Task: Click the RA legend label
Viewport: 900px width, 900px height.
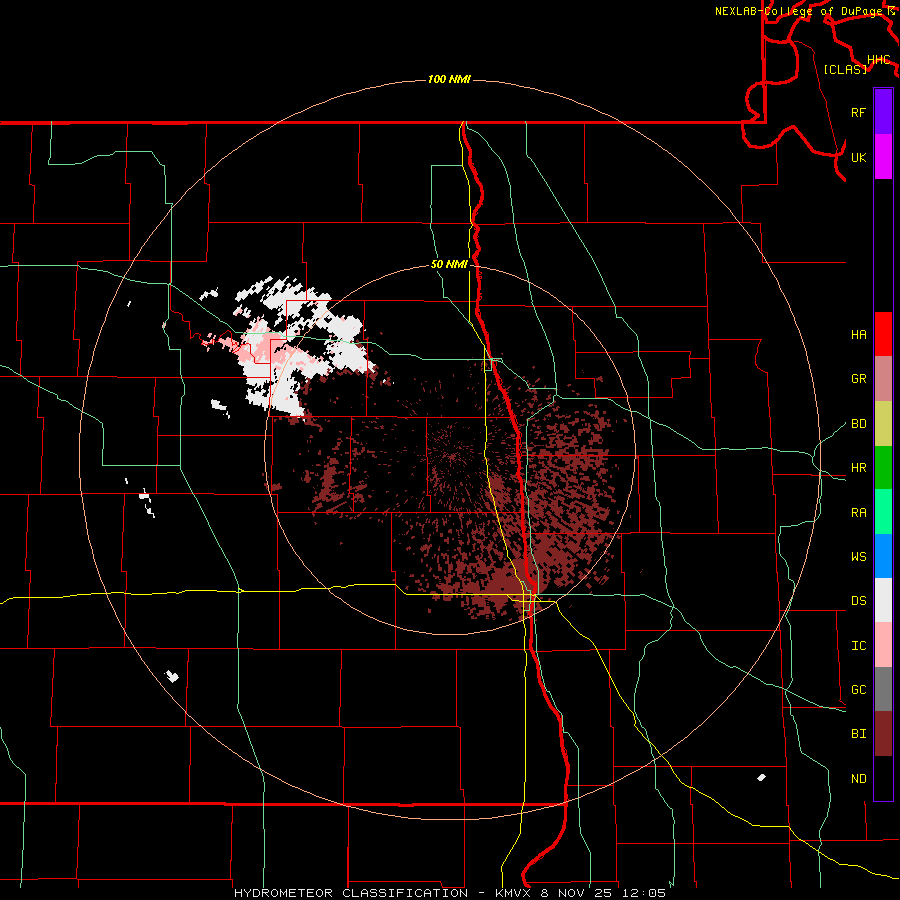Action: (858, 513)
